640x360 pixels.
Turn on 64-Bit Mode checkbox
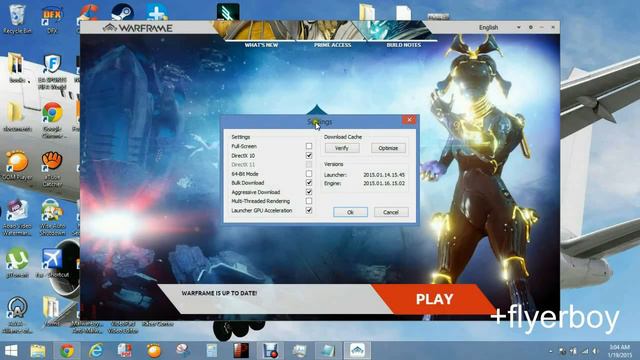point(309,174)
